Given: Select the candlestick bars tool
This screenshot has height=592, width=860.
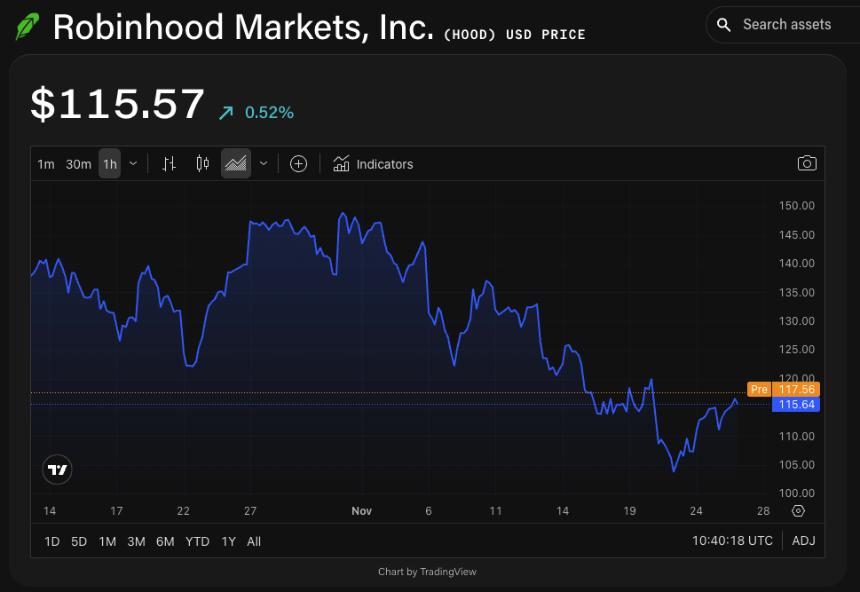Looking at the screenshot, I should click(x=202, y=163).
